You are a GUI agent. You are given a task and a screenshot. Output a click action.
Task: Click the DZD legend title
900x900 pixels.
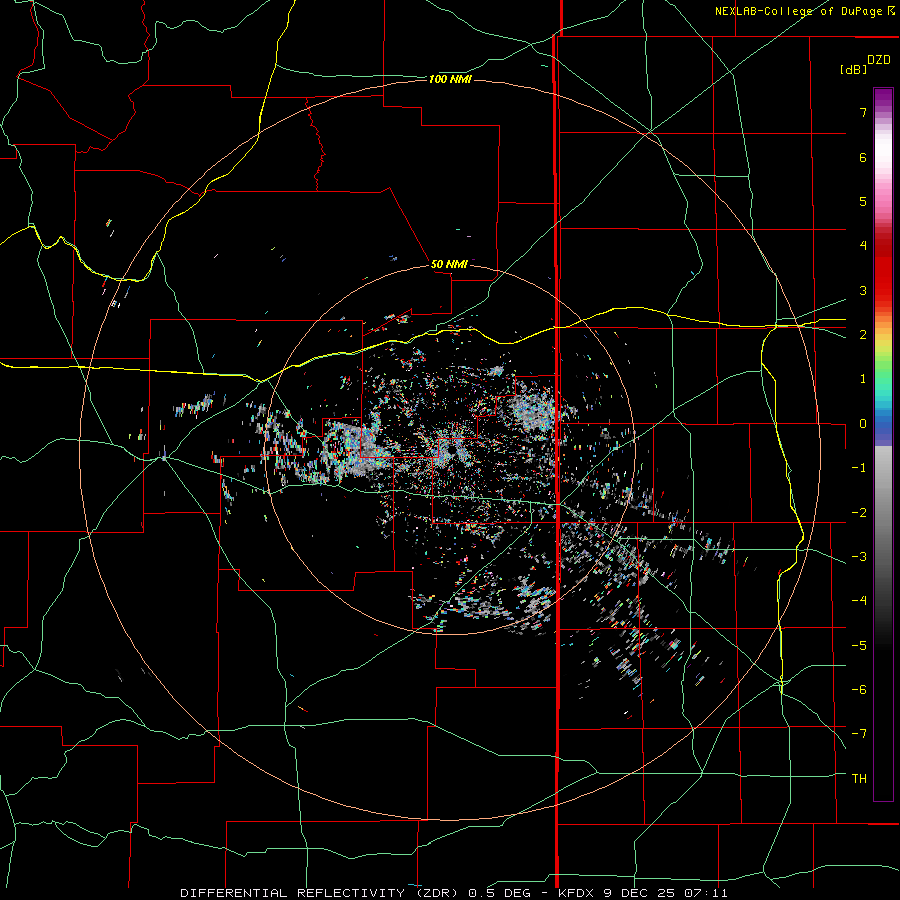tap(879, 60)
